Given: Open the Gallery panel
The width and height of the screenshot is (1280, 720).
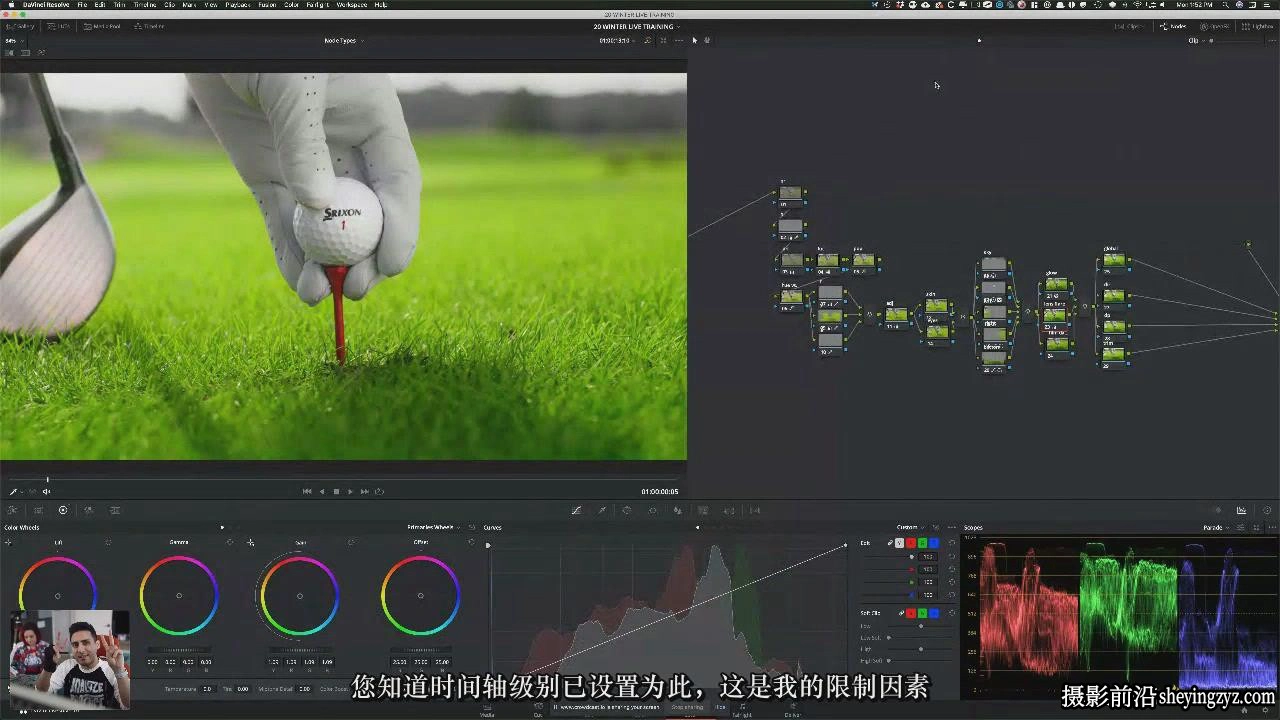Looking at the screenshot, I should (20, 26).
